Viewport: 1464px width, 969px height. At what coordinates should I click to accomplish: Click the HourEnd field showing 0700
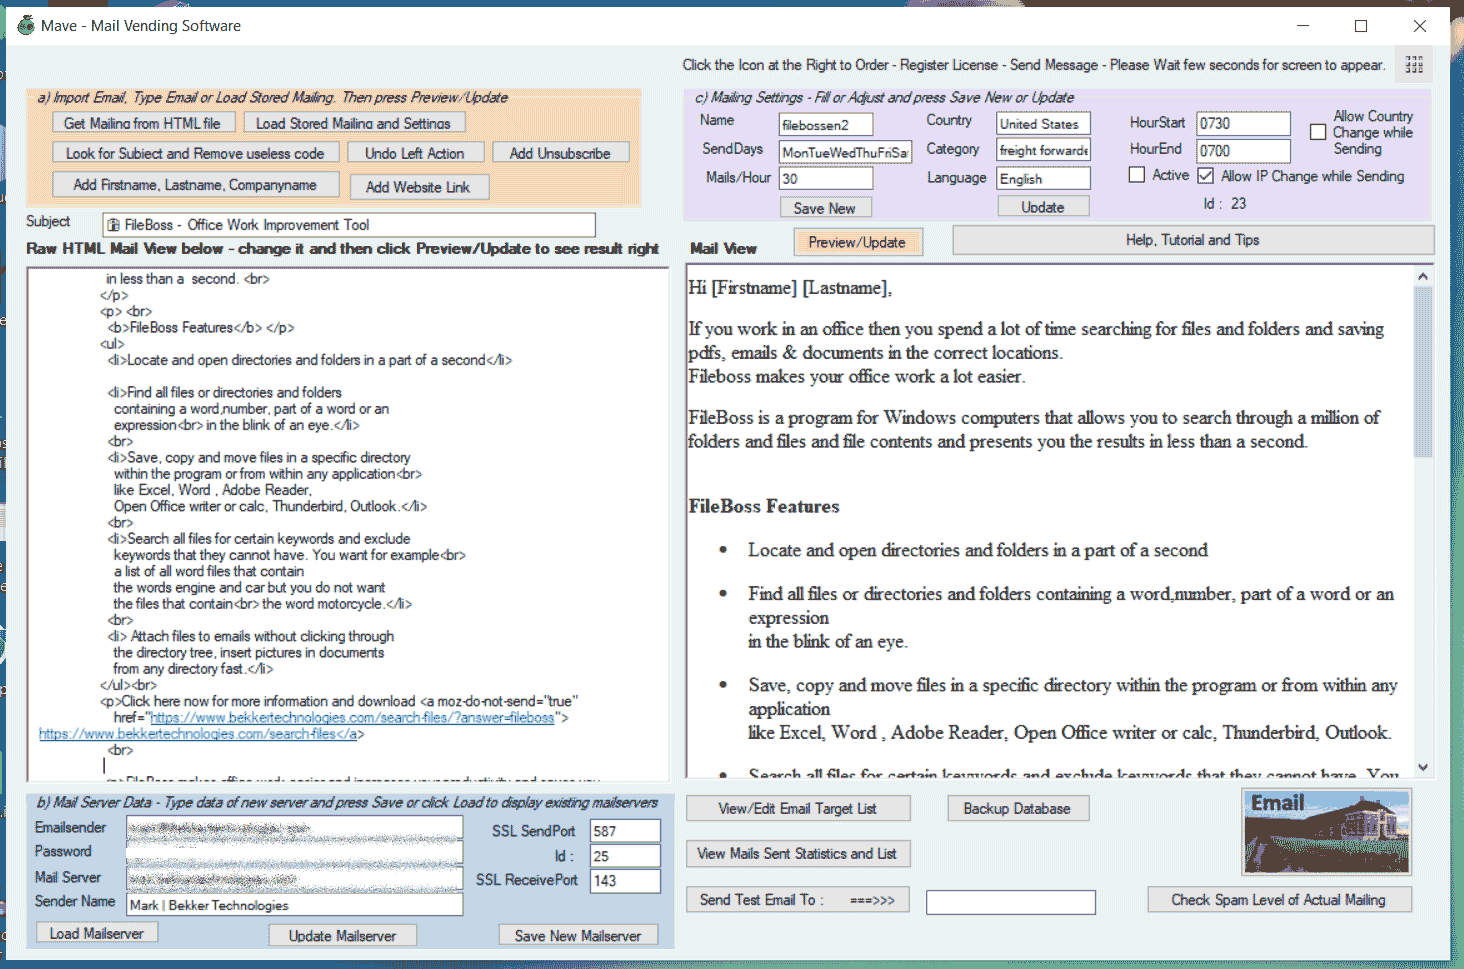coord(1244,150)
